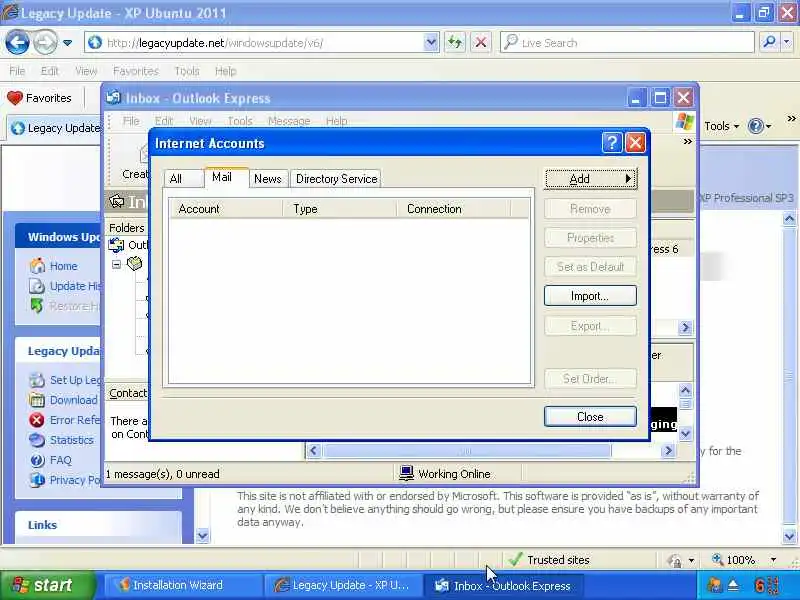This screenshot has width=800, height=600.
Task: Open the Internet Explorer Favorites menu
Action: click(x=136, y=71)
